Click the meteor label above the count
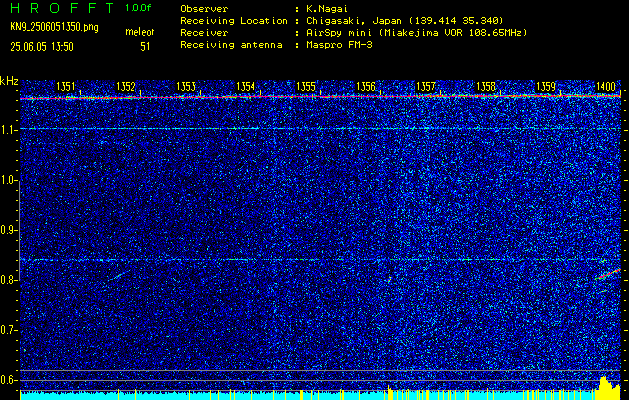This screenshot has width=629, height=400. [x=140, y=32]
